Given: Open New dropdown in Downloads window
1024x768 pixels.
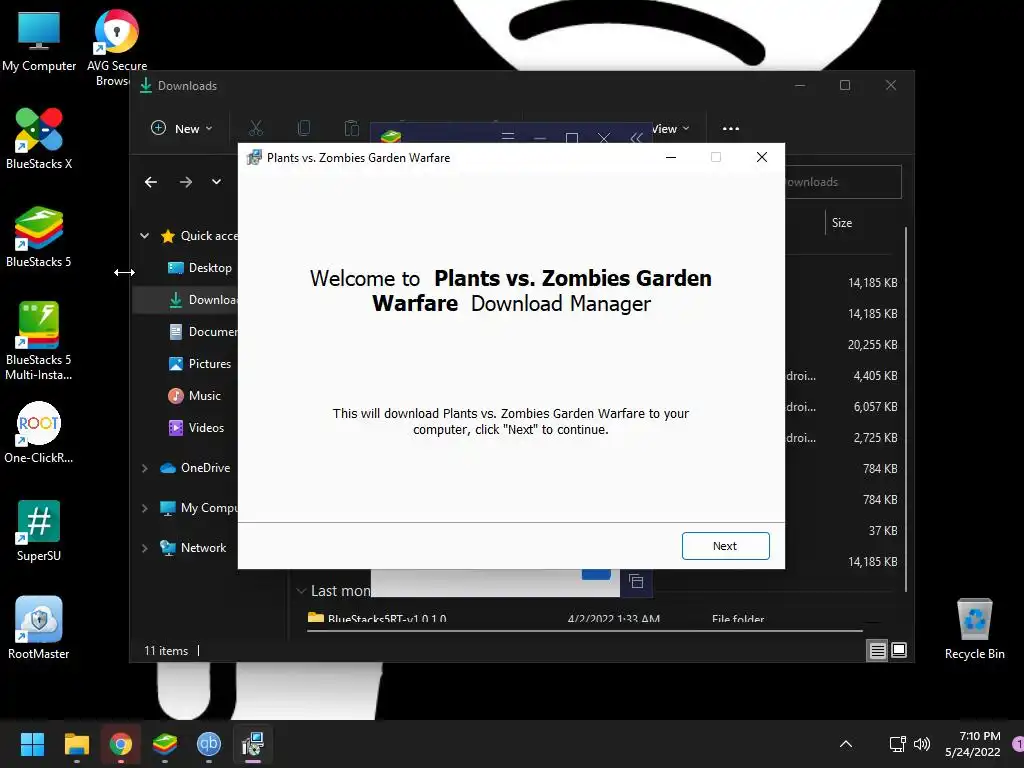Looking at the screenshot, I should point(182,129).
